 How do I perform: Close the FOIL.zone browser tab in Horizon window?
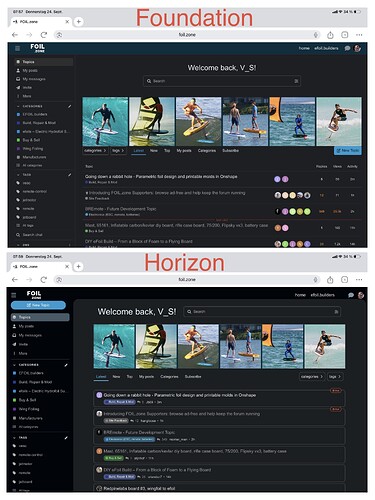point(67,267)
